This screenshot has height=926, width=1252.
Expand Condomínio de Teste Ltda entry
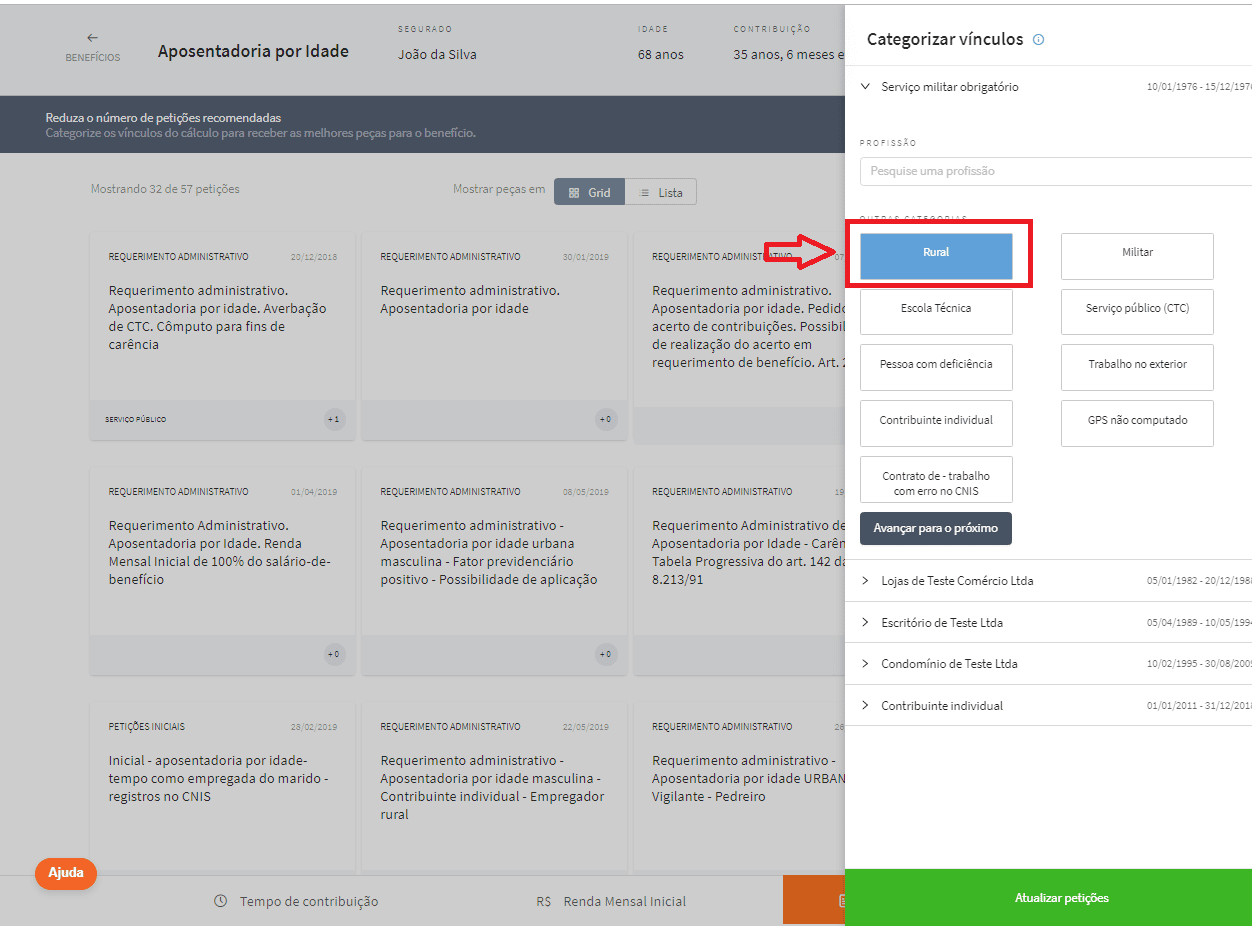[x=866, y=664]
